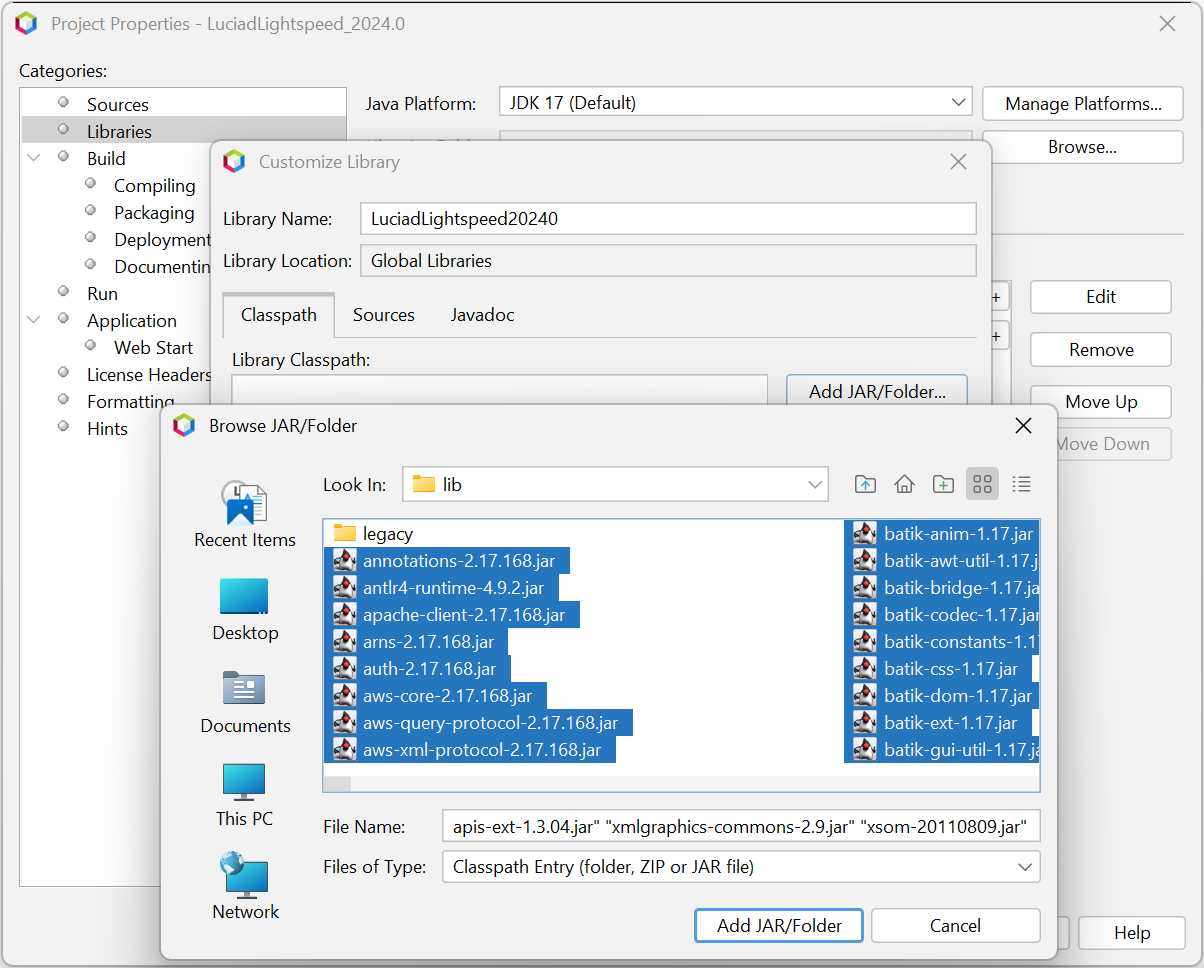
Task: Cancel the Browse JAR/Folder dialog
Action: pyautogui.click(x=955, y=926)
